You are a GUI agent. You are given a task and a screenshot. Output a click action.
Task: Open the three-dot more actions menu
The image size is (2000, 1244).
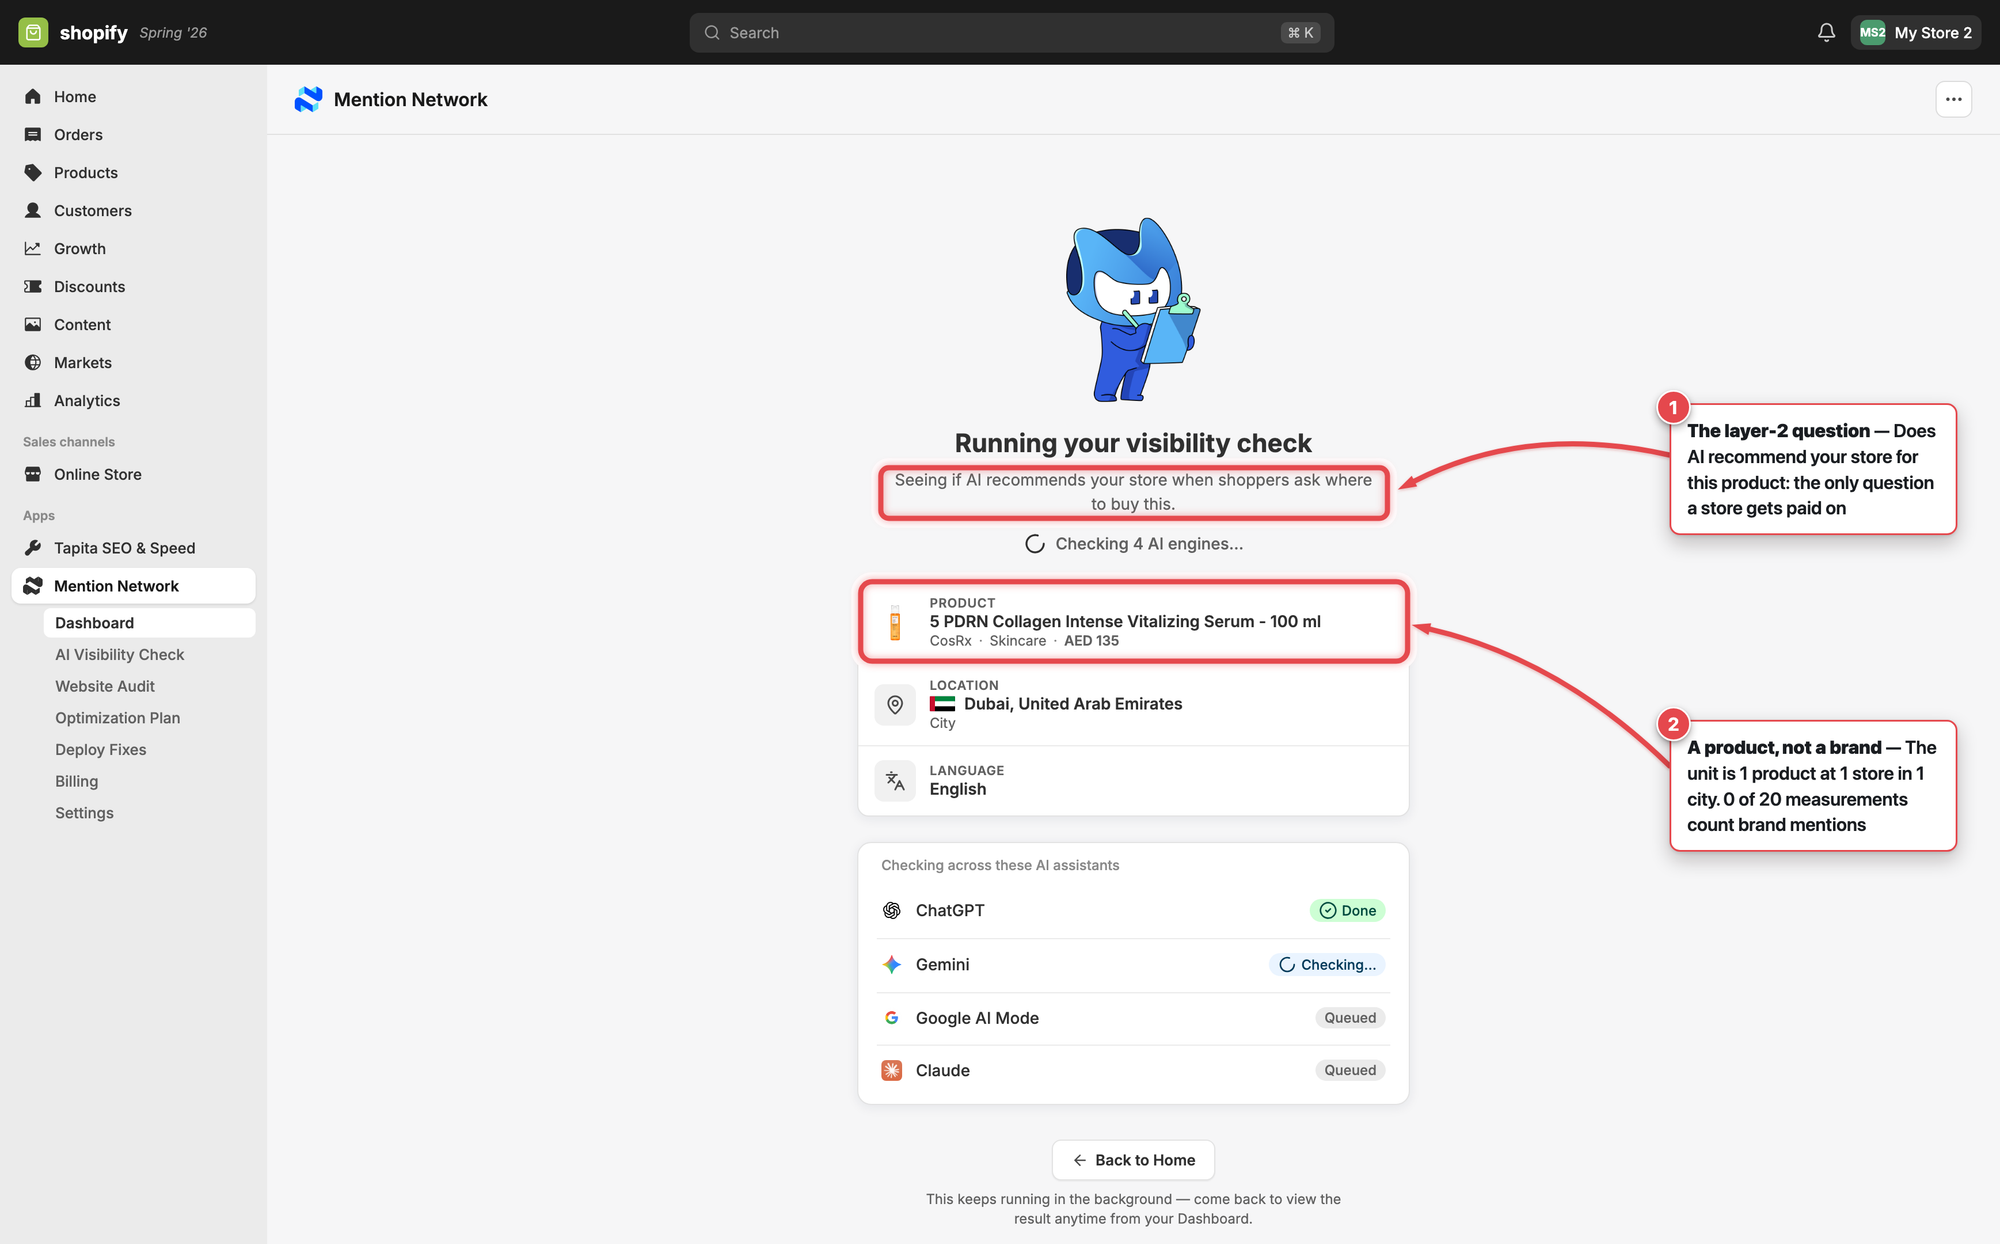click(1953, 99)
